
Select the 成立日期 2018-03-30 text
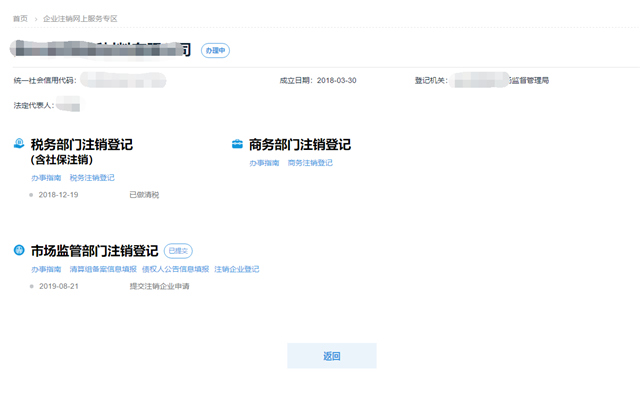coord(318,80)
